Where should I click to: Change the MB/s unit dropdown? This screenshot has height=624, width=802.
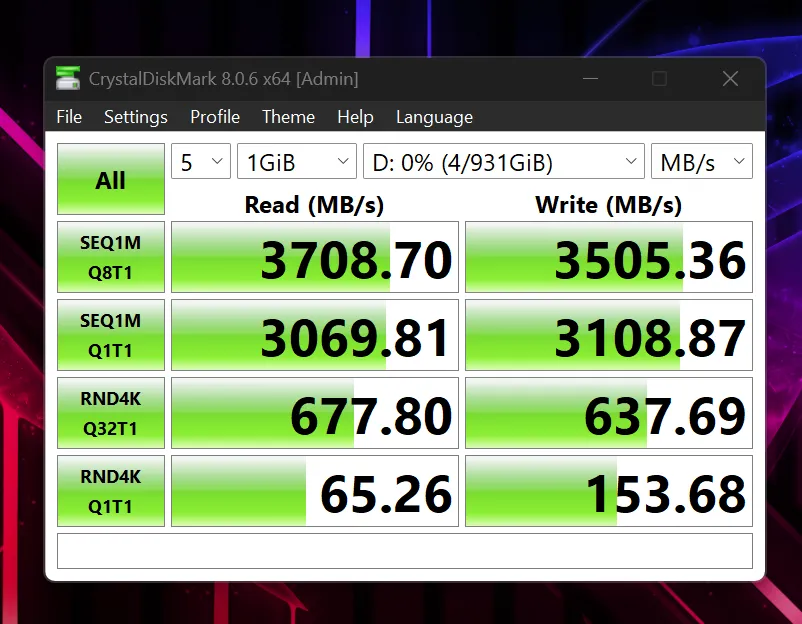[701, 162]
